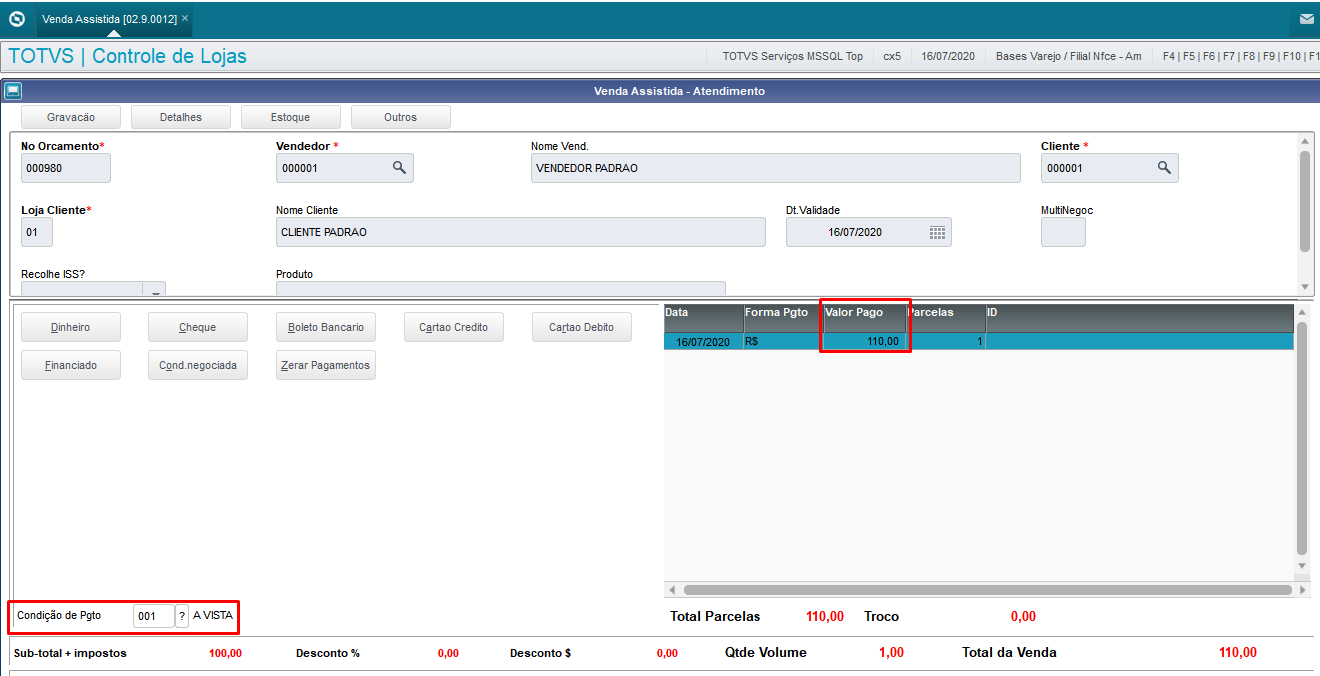The width and height of the screenshot is (1320, 676).
Task: Click the Produto input field
Action: pyautogui.click(x=500, y=289)
